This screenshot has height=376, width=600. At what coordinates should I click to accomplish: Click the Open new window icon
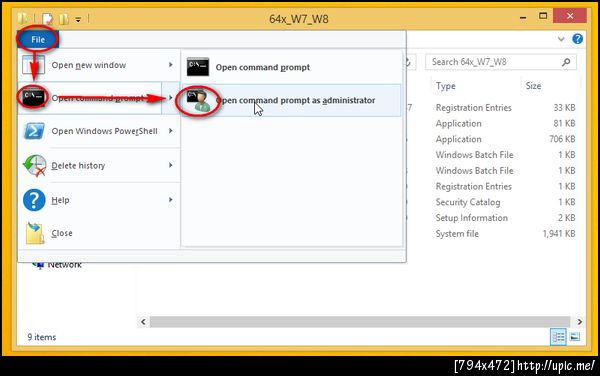(x=33, y=65)
